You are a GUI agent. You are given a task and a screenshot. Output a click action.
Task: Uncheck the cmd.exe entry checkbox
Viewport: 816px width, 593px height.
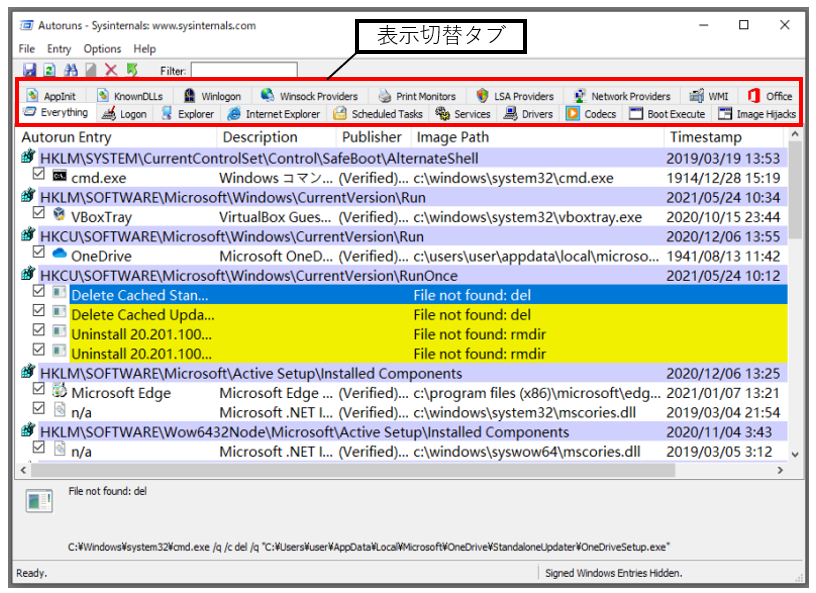click(39, 174)
